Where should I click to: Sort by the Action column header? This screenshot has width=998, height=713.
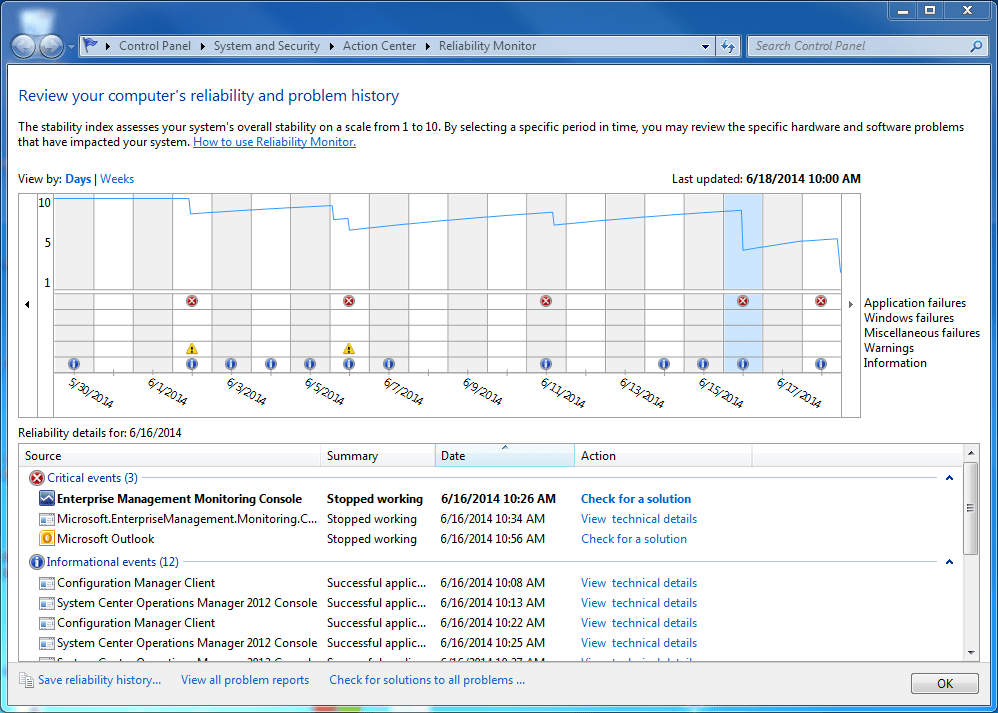[x=663, y=456]
